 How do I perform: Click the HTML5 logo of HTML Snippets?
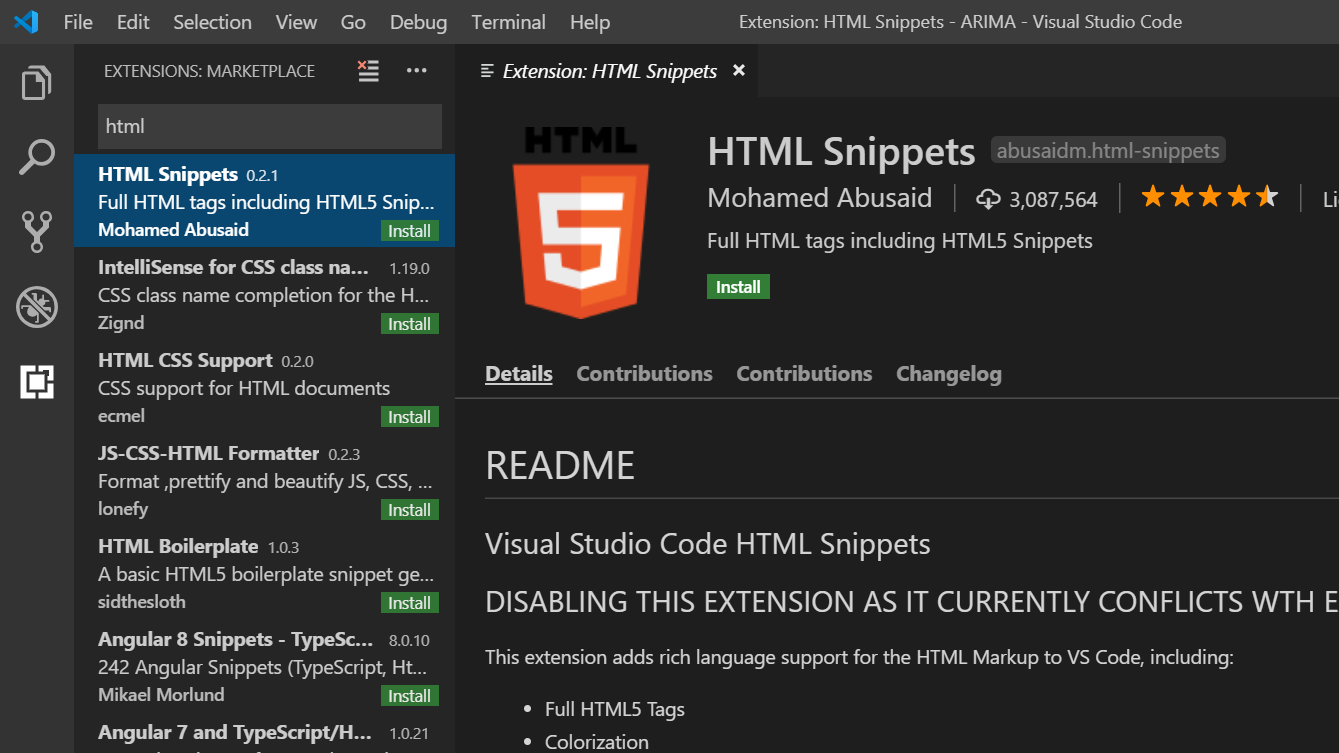(x=581, y=222)
